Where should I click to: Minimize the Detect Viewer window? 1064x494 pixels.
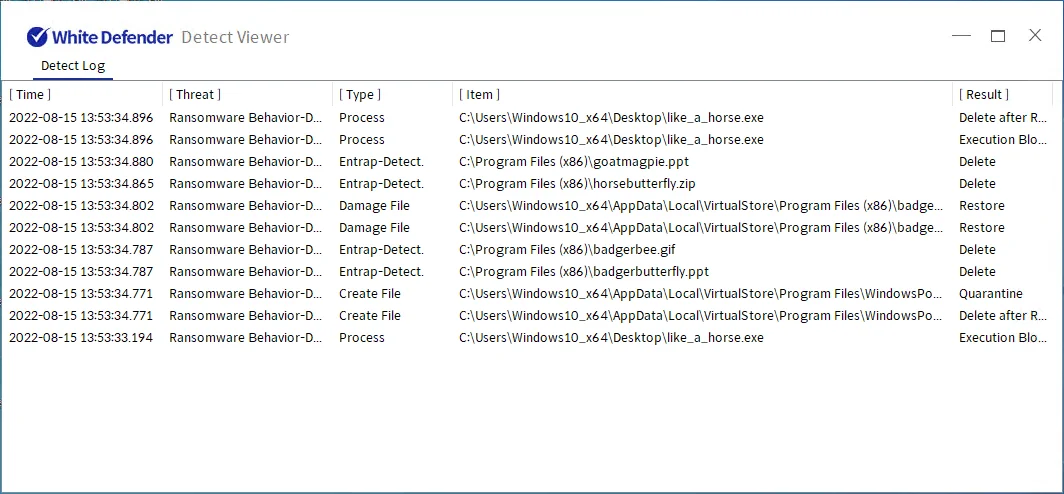(961, 36)
